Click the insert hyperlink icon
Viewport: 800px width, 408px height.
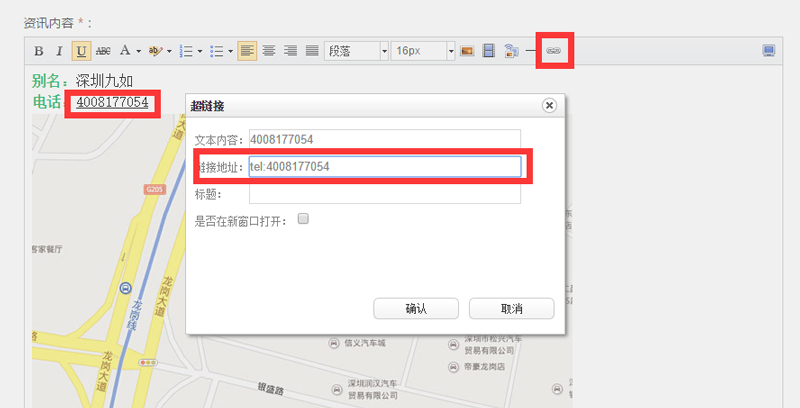click(553, 51)
